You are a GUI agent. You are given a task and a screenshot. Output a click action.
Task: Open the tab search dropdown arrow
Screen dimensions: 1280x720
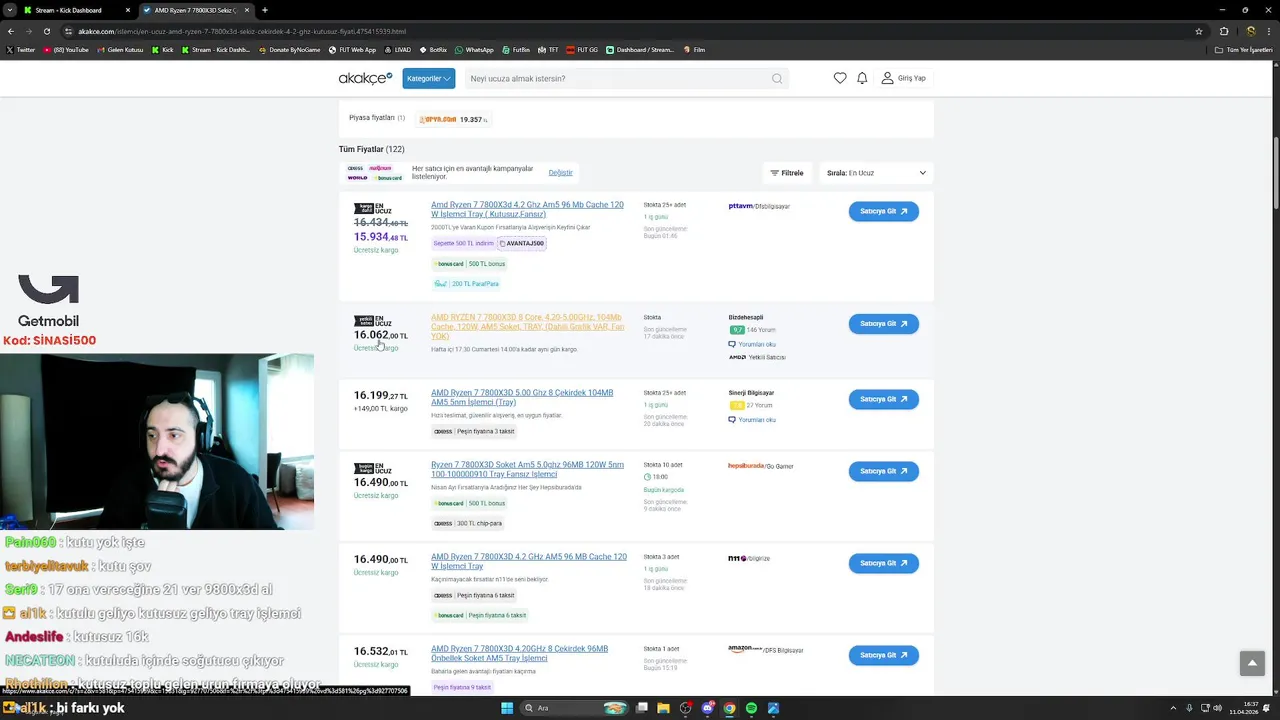(9, 10)
